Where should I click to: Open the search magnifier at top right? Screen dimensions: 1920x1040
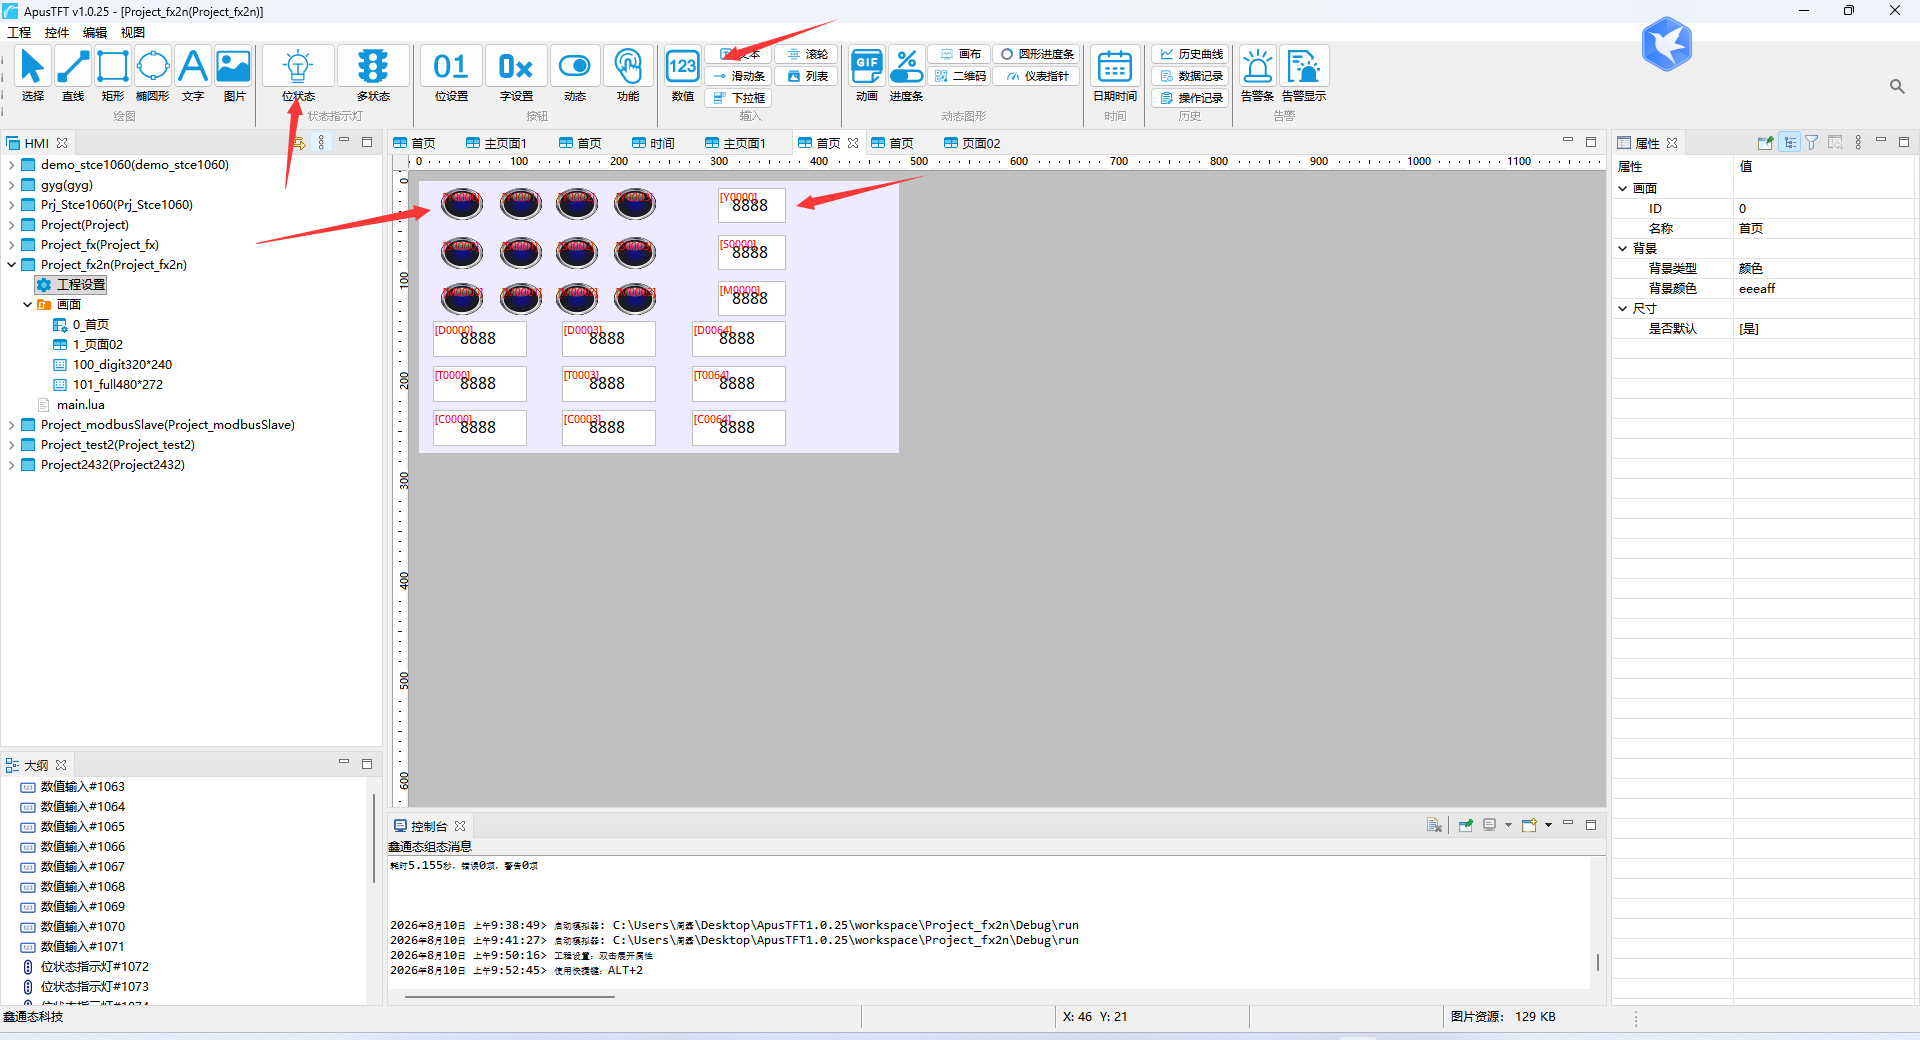click(1897, 87)
